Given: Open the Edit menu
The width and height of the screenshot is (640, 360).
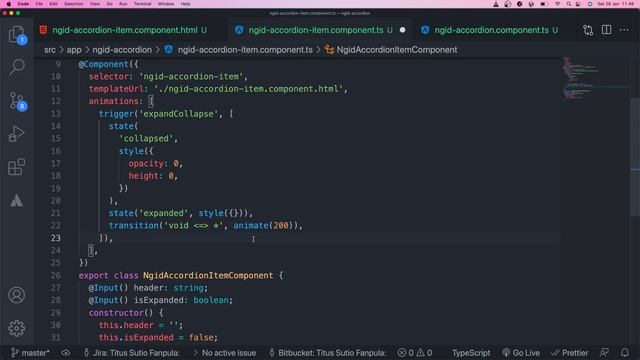Looking at the screenshot, I should (x=53, y=4).
